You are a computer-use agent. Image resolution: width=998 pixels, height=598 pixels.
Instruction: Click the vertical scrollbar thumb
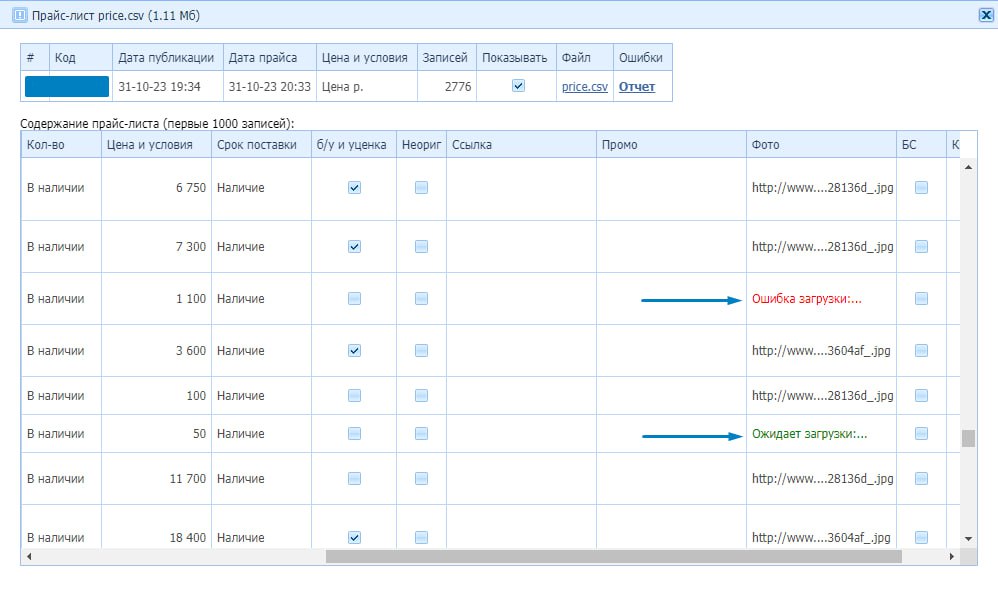click(968, 439)
